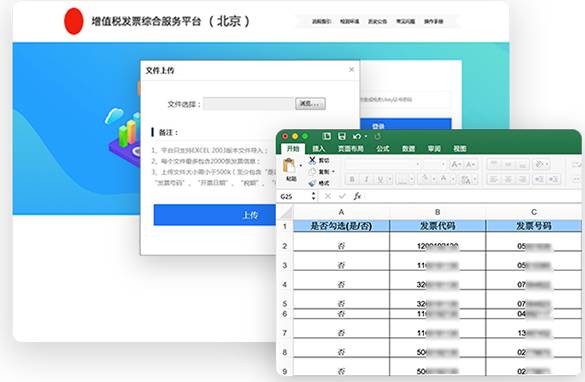Align text right in the ribbon
The image size is (585, 382).
pos(522,179)
